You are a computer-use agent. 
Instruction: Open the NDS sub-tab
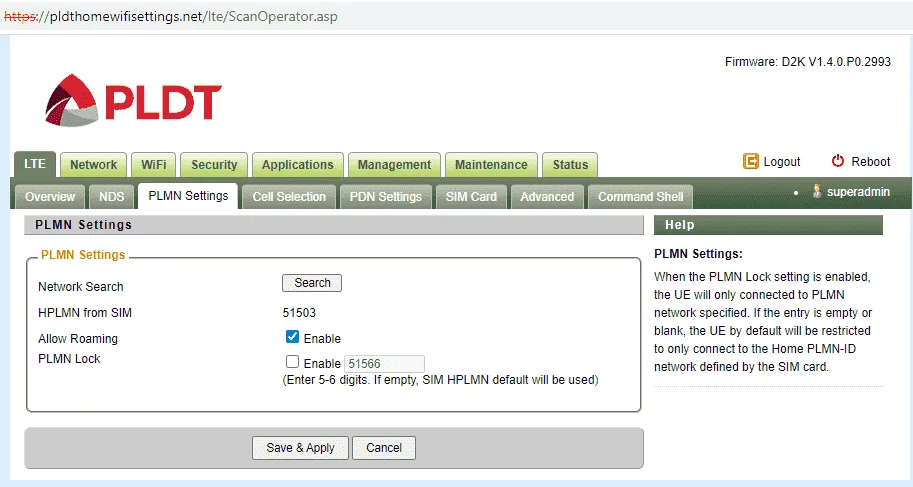(111, 197)
